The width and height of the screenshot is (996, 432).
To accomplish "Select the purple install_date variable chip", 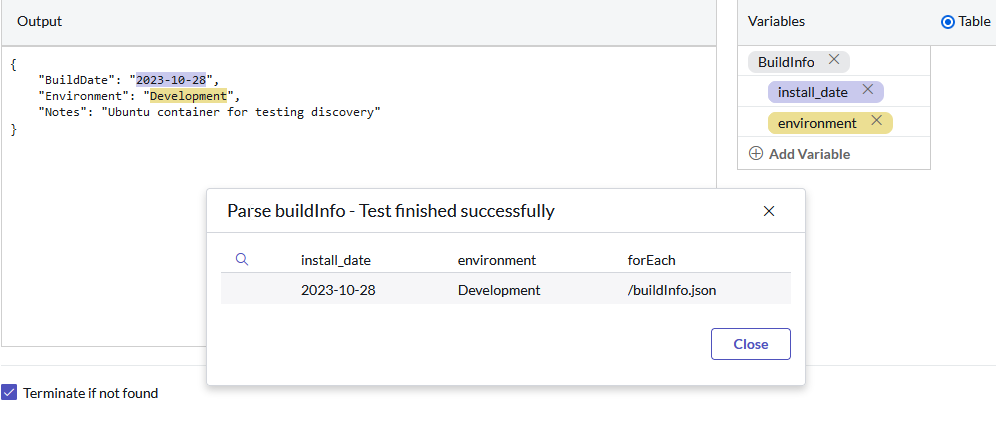I will (x=812, y=92).
